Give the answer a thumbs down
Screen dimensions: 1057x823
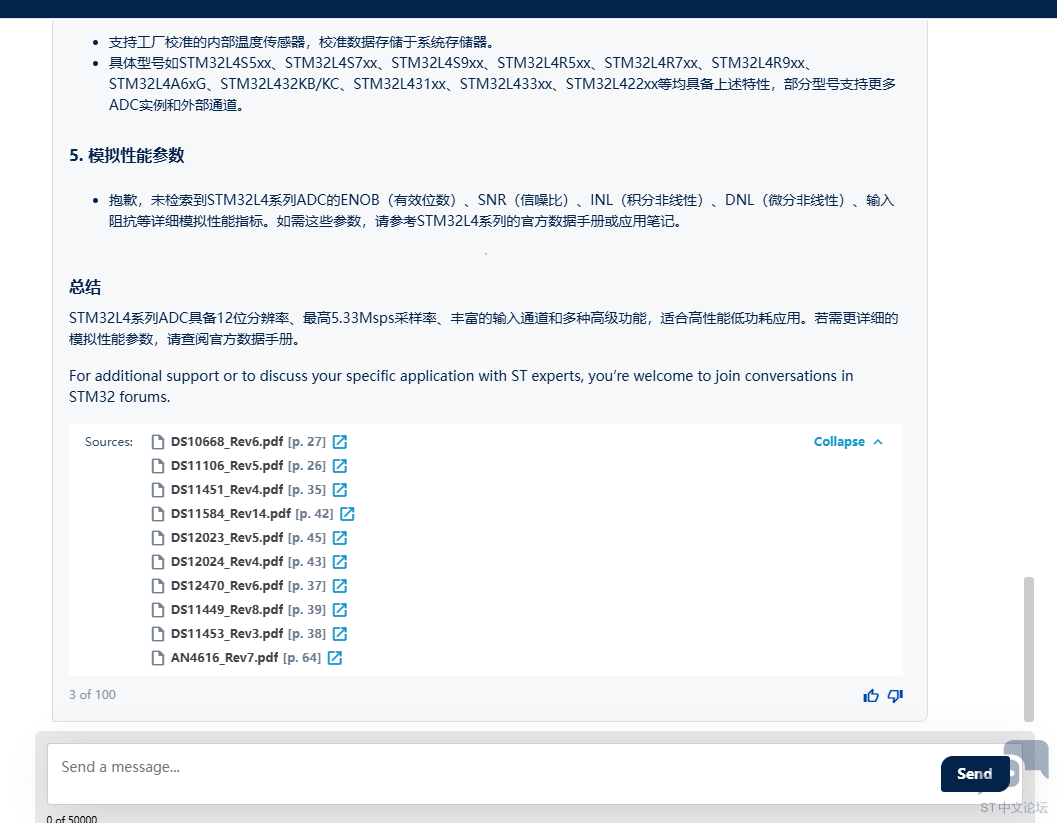[x=895, y=695]
